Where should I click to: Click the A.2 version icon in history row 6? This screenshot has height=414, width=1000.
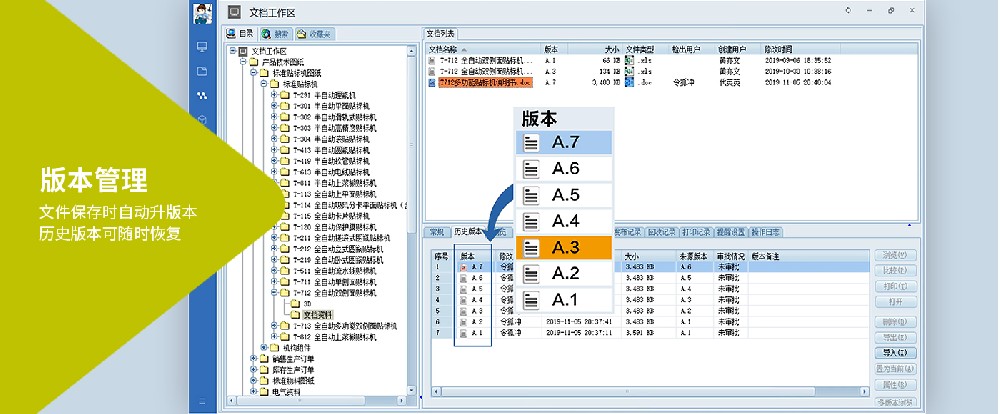463,322
